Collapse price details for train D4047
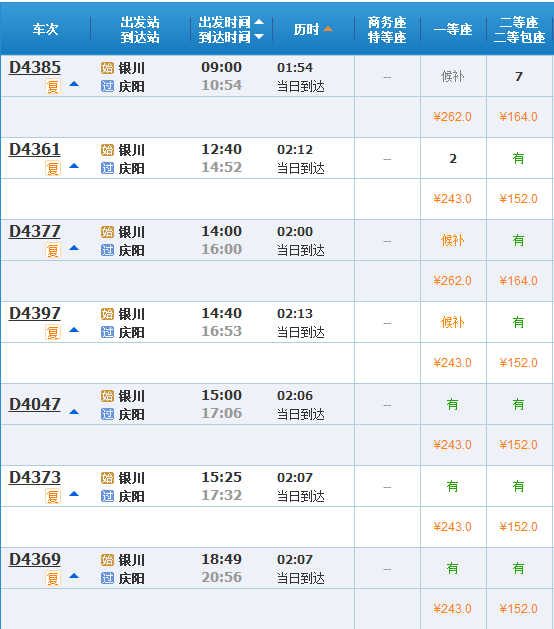Viewport: 554px width, 629px height. (74, 412)
